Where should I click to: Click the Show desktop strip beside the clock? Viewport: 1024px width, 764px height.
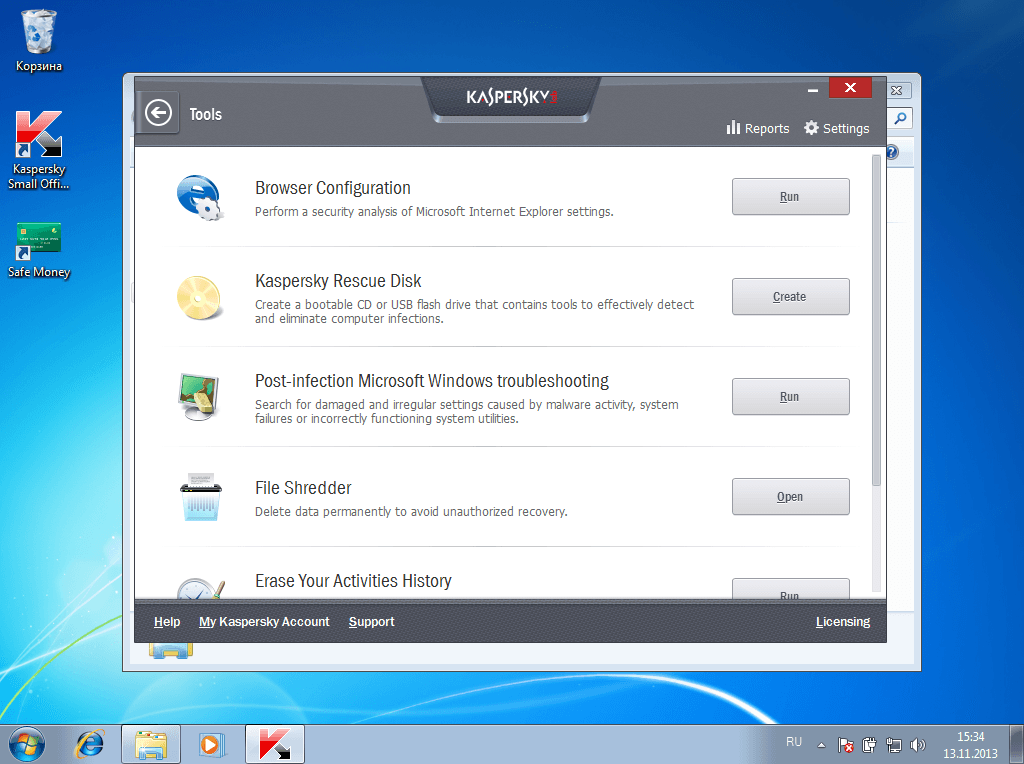point(1019,744)
